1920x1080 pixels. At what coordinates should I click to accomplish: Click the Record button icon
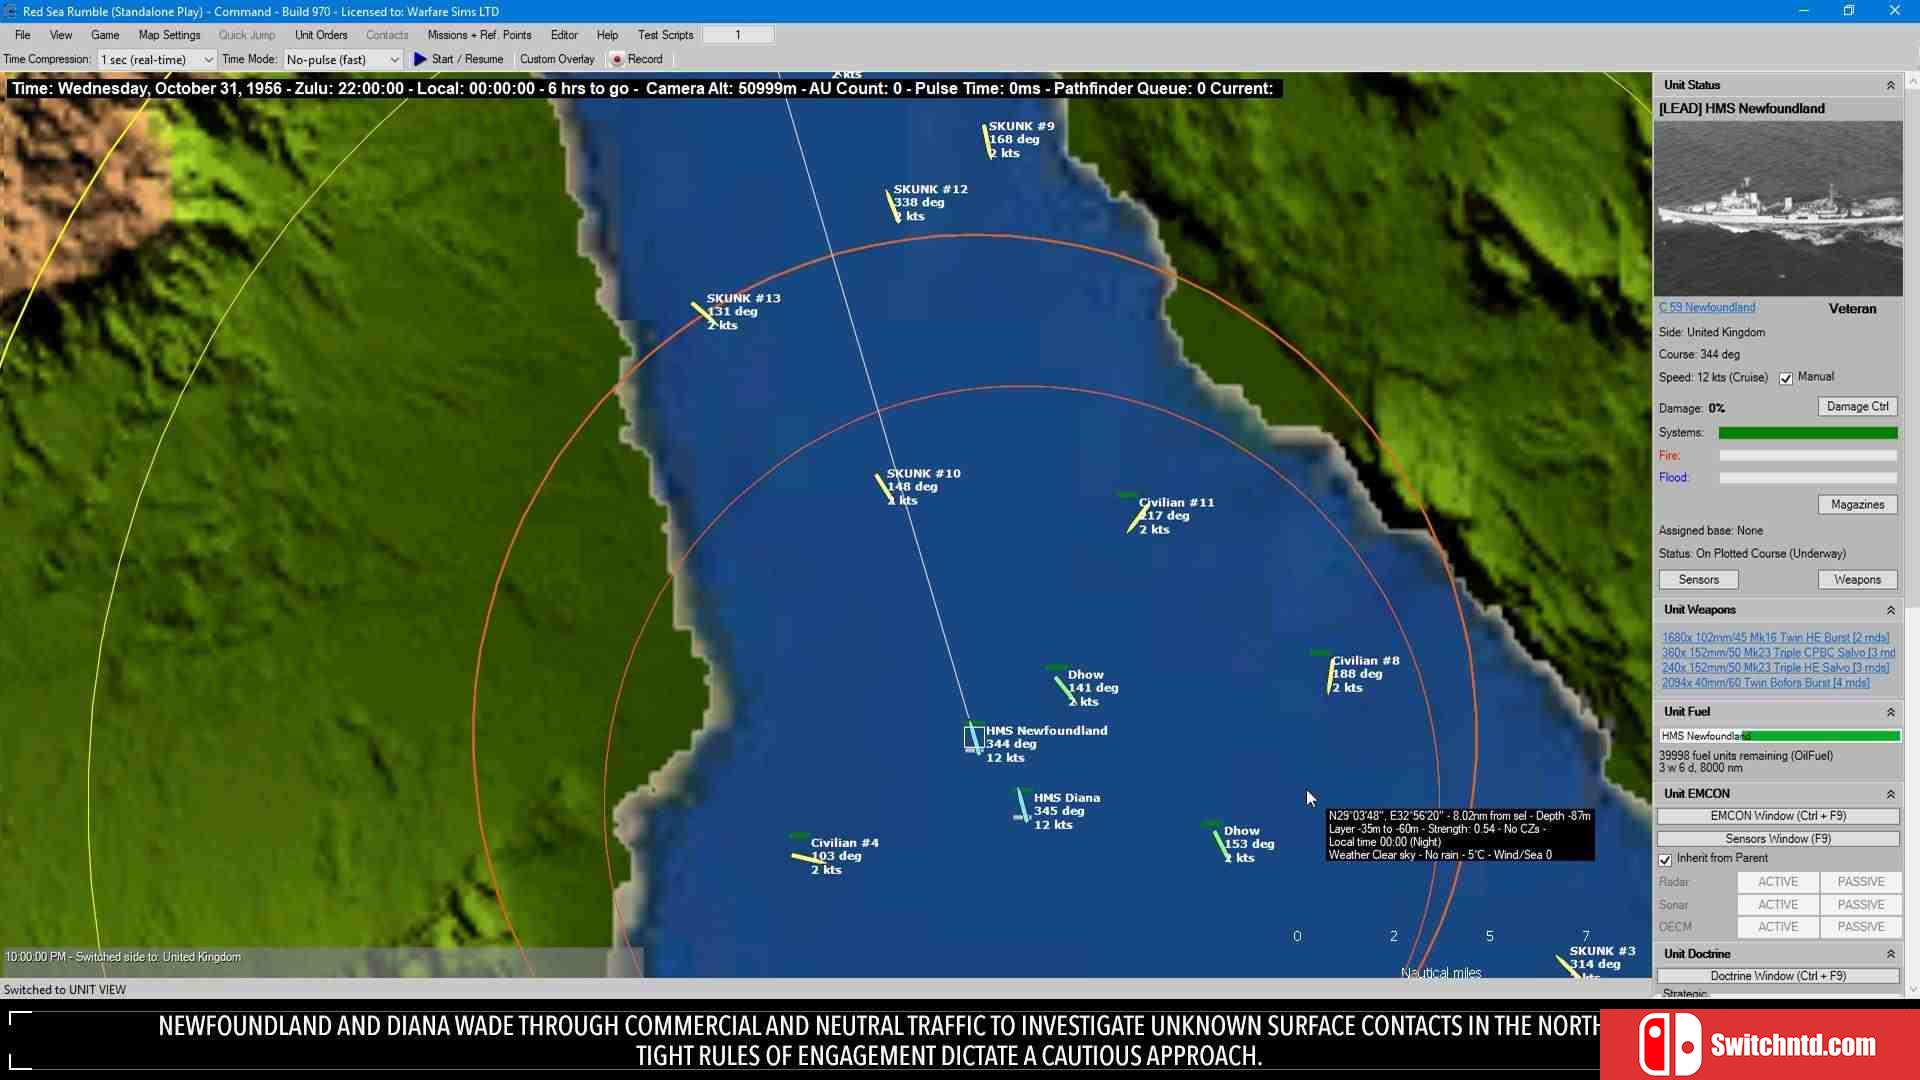pyautogui.click(x=617, y=60)
